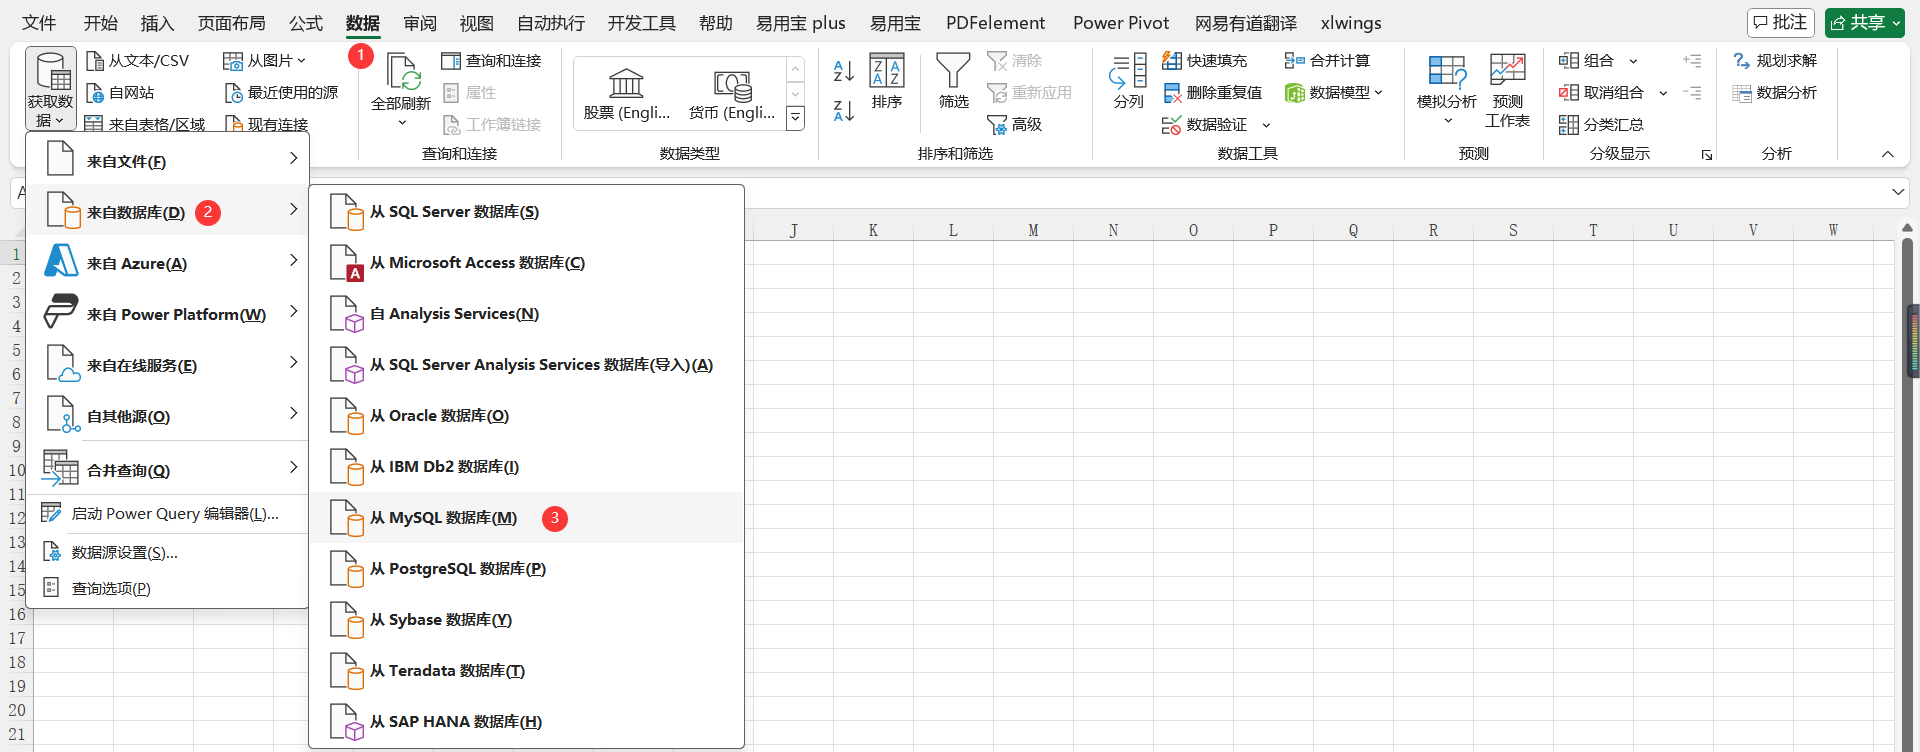Choose From Sybase Database option
Viewport: 1920px width, 752px height.
pos(527,619)
